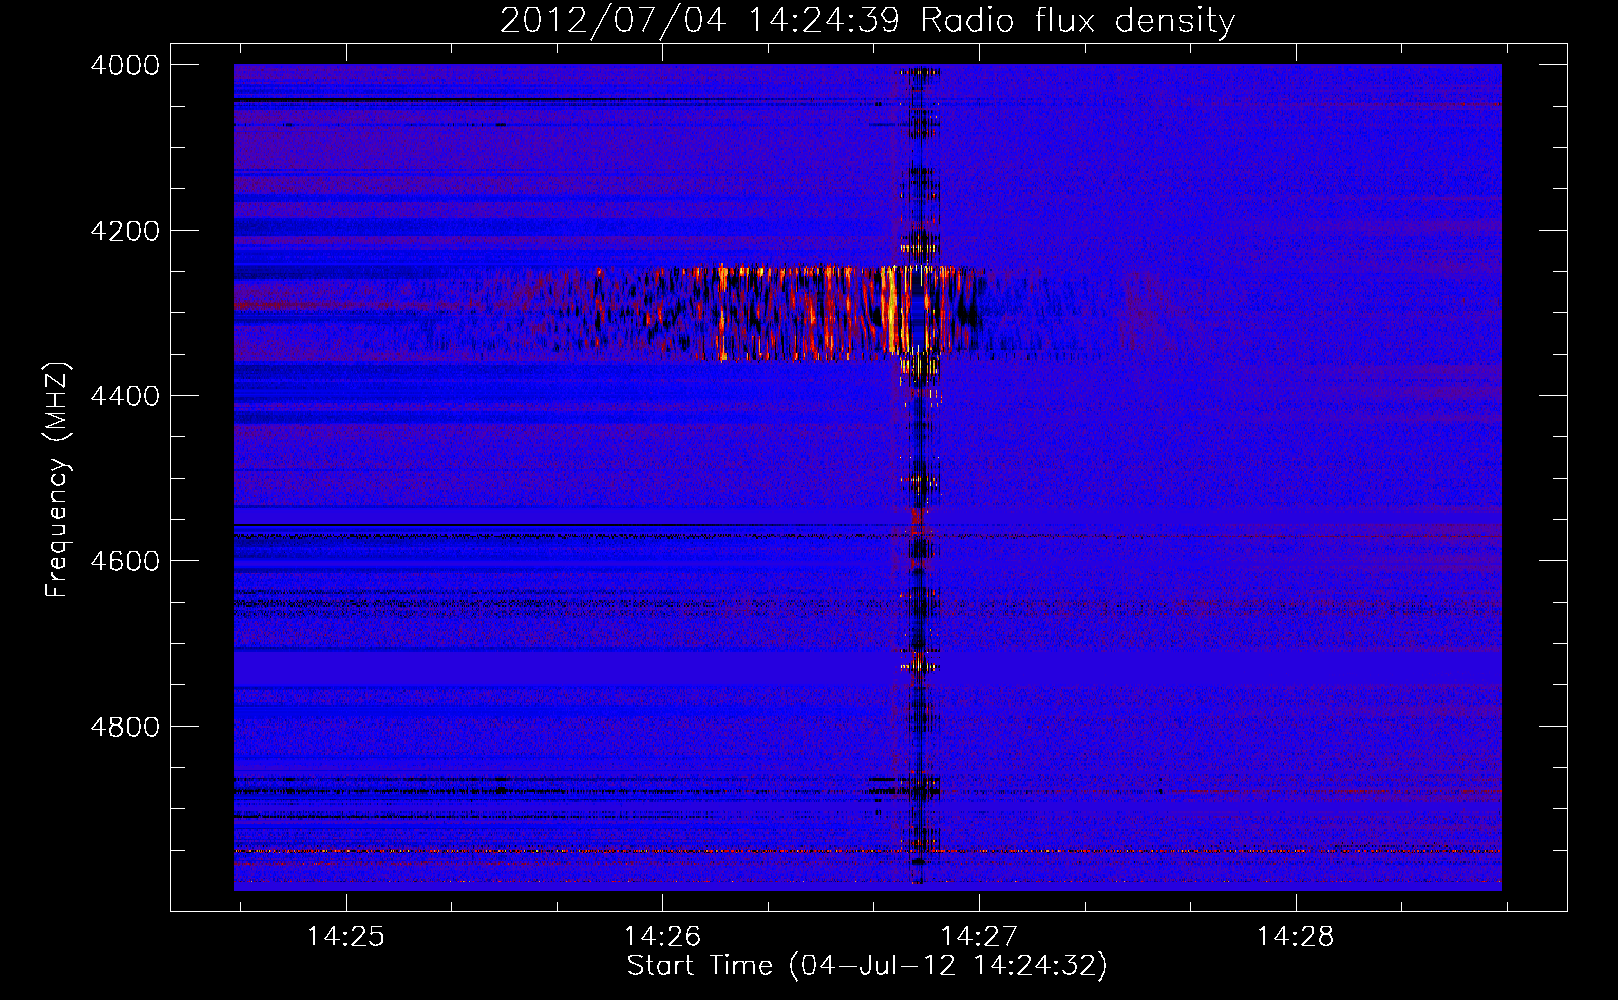Click the '14:26' time tick label
Screen dimensions: 1618x1000
(x=662, y=936)
